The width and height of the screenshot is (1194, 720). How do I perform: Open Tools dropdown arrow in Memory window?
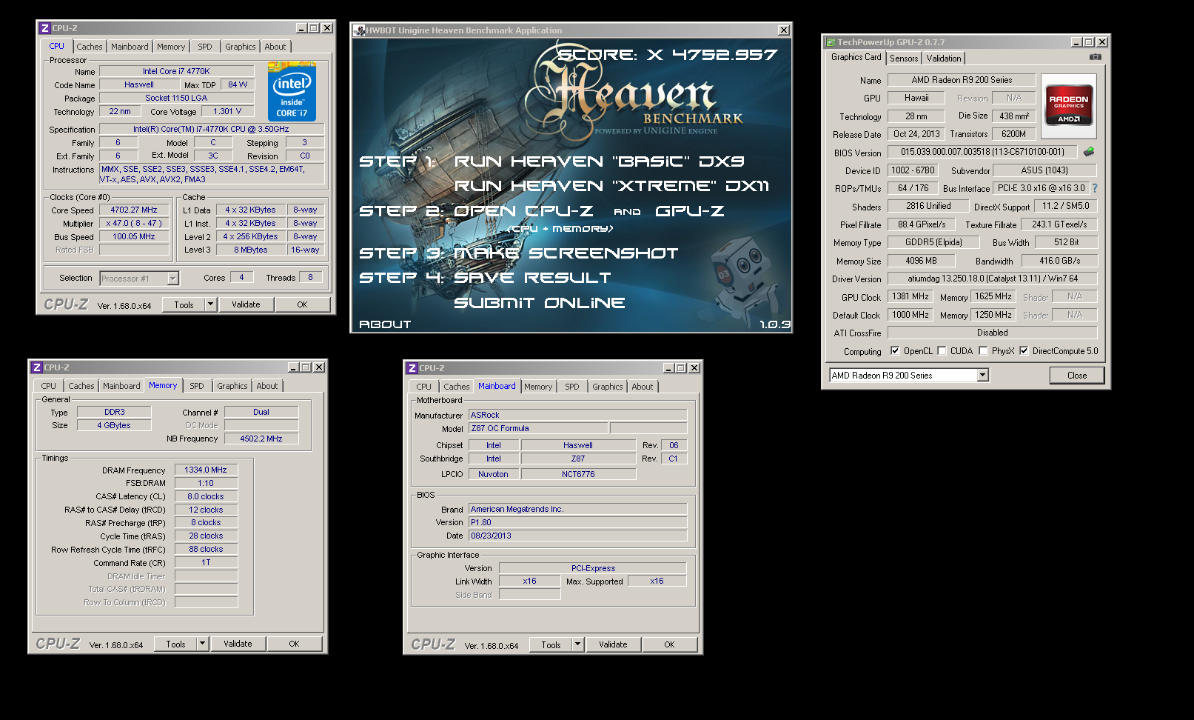tap(203, 644)
